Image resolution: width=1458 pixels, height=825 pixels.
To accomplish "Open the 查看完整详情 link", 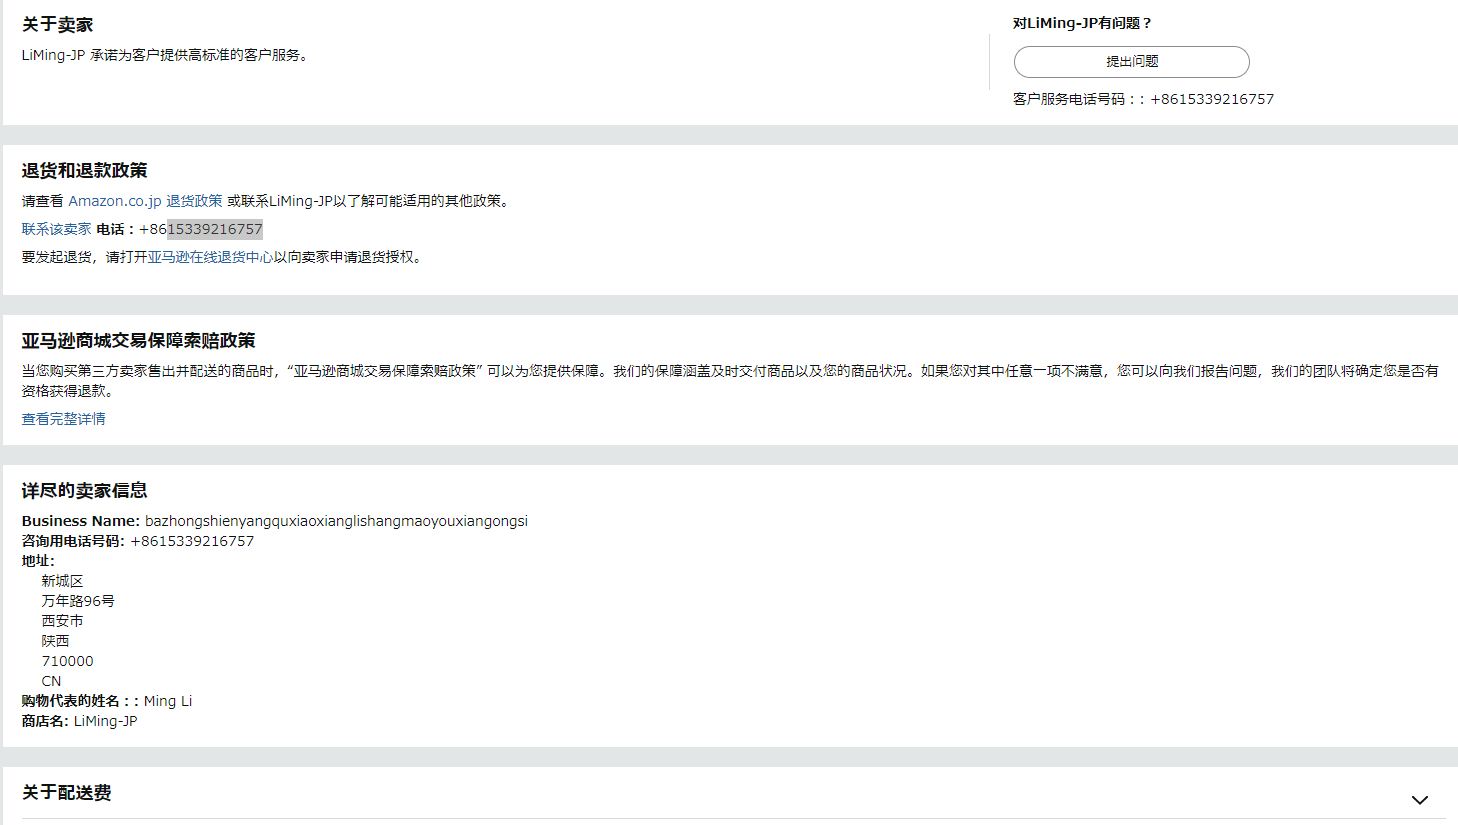I will (64, 419).
